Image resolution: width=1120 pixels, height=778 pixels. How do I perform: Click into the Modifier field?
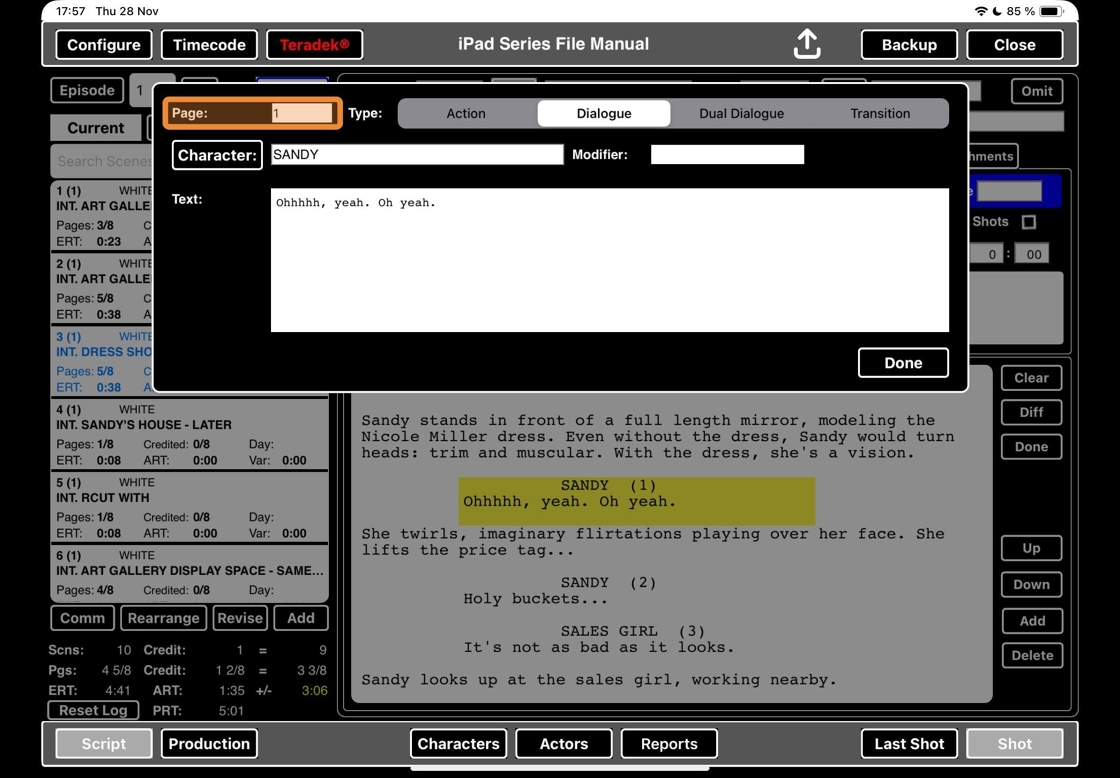pos(727,154)
